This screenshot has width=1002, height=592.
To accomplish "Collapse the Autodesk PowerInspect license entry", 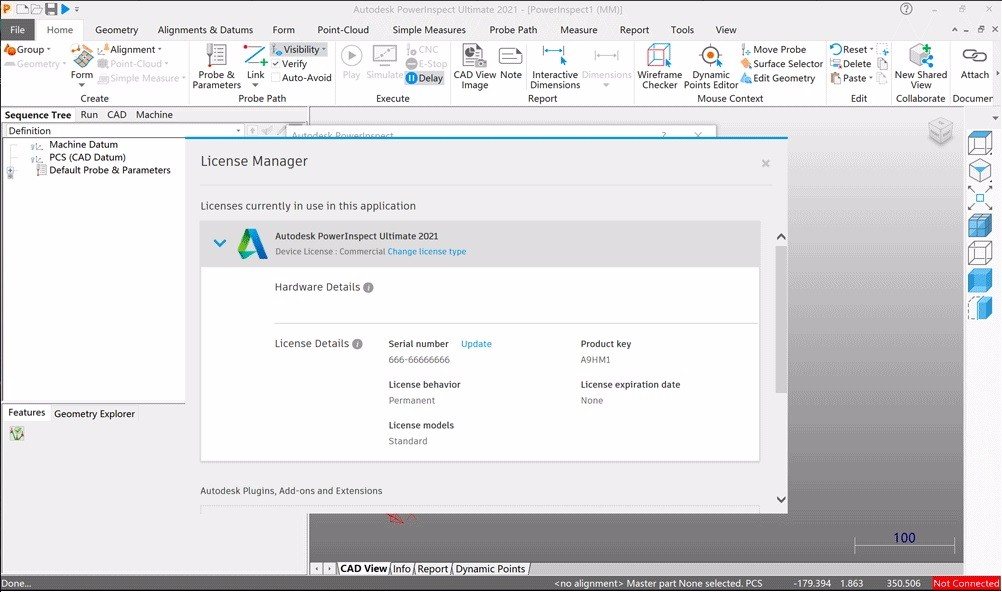I will [219, 242].
